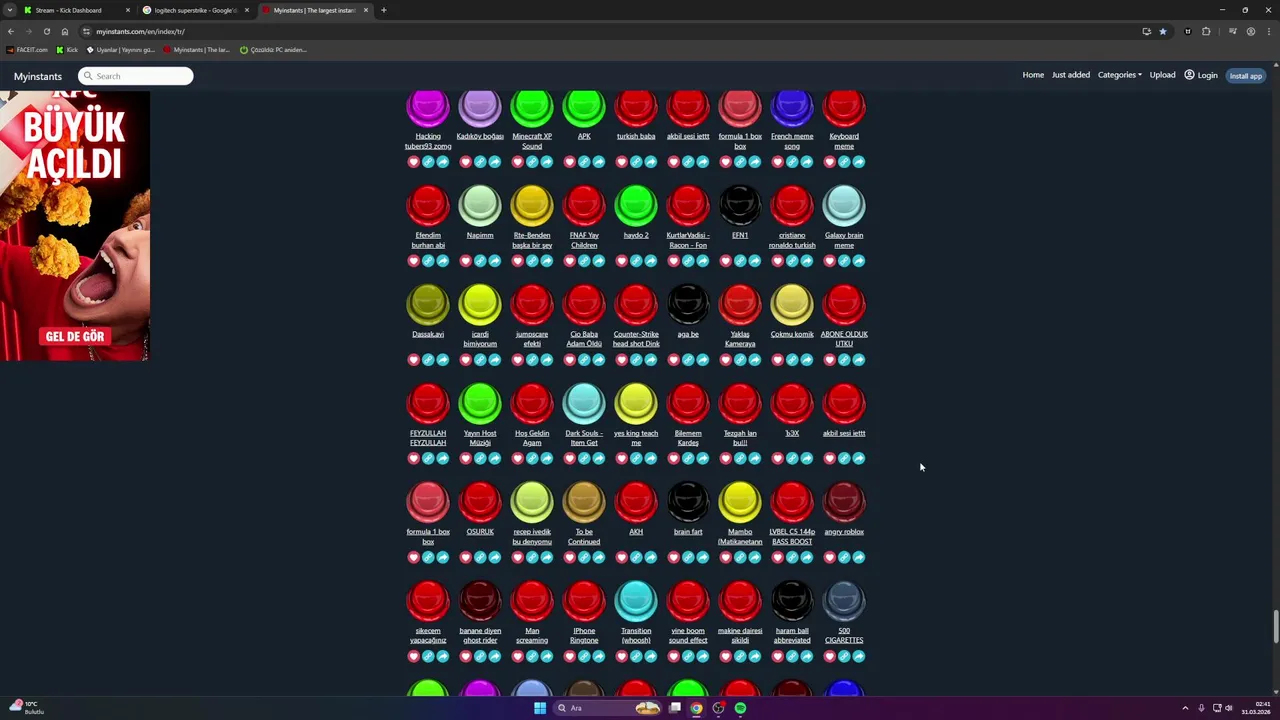Play the yellow Mambo sound button
This screenshot has width=1280, height=720.
point(740,502)
